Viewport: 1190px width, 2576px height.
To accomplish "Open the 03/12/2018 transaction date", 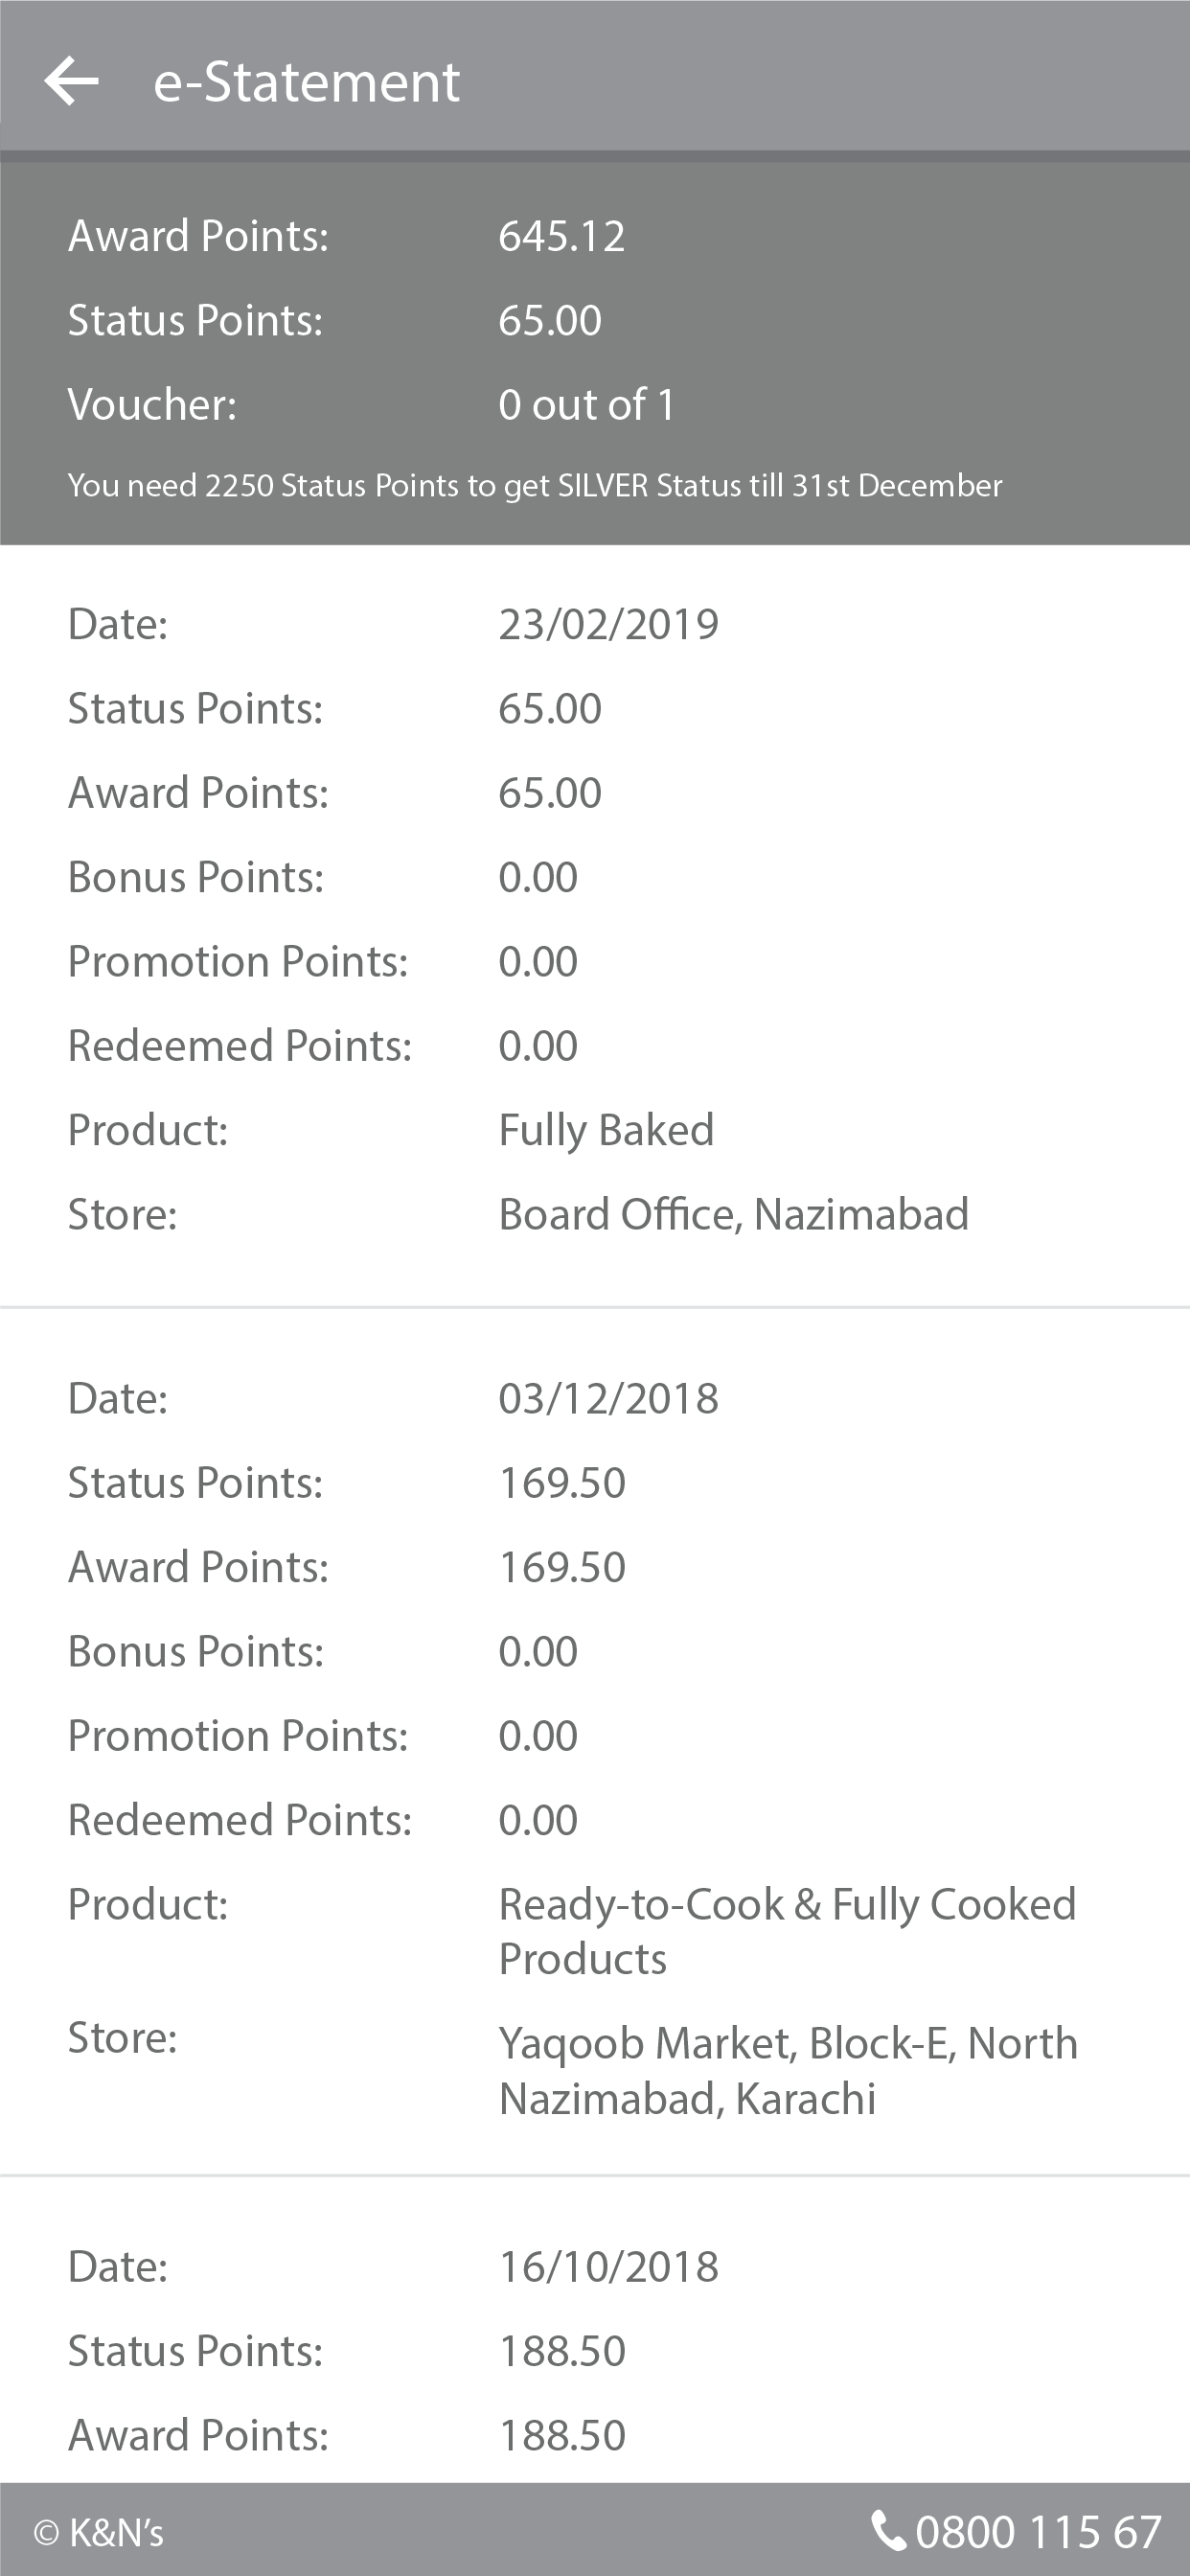I will [608, 1399].
